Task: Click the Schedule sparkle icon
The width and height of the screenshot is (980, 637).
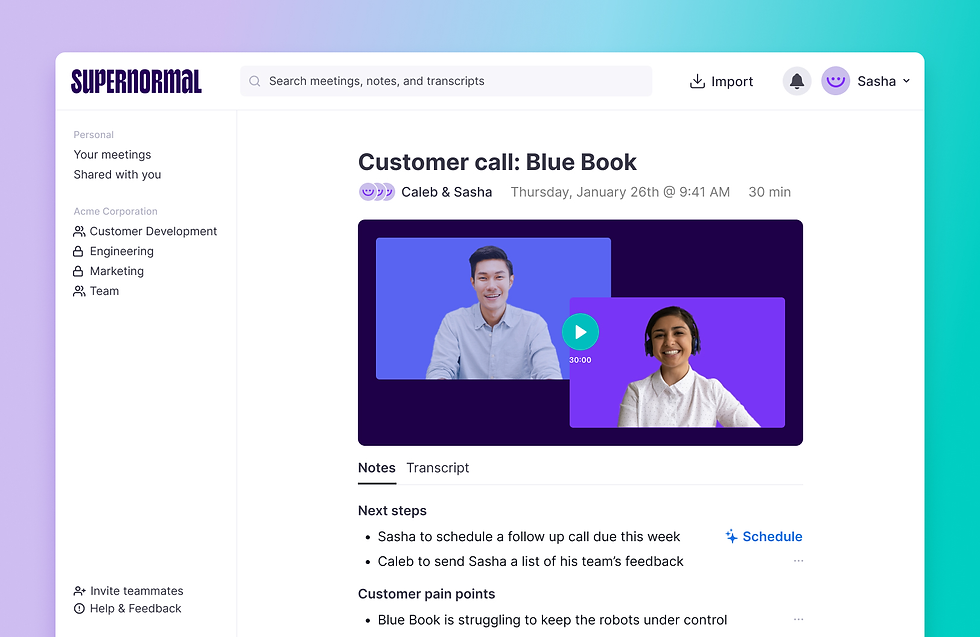Action: [x=731, y=536]
